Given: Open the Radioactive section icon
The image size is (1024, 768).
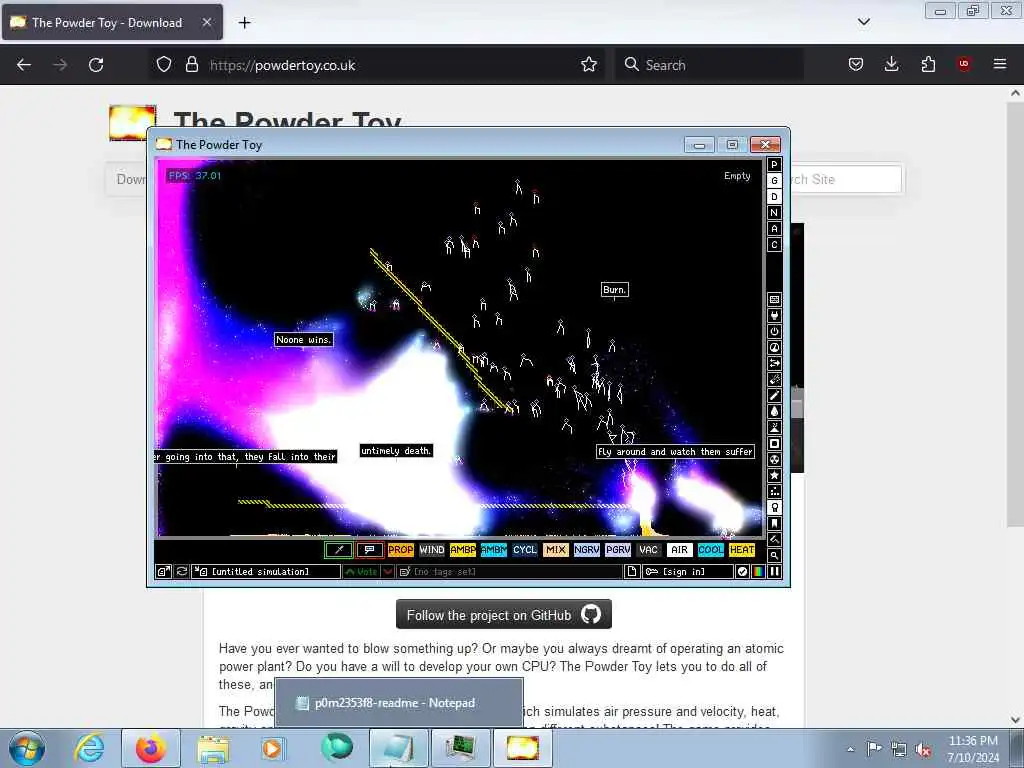Looking at the screenshot, I should (774, 459).
